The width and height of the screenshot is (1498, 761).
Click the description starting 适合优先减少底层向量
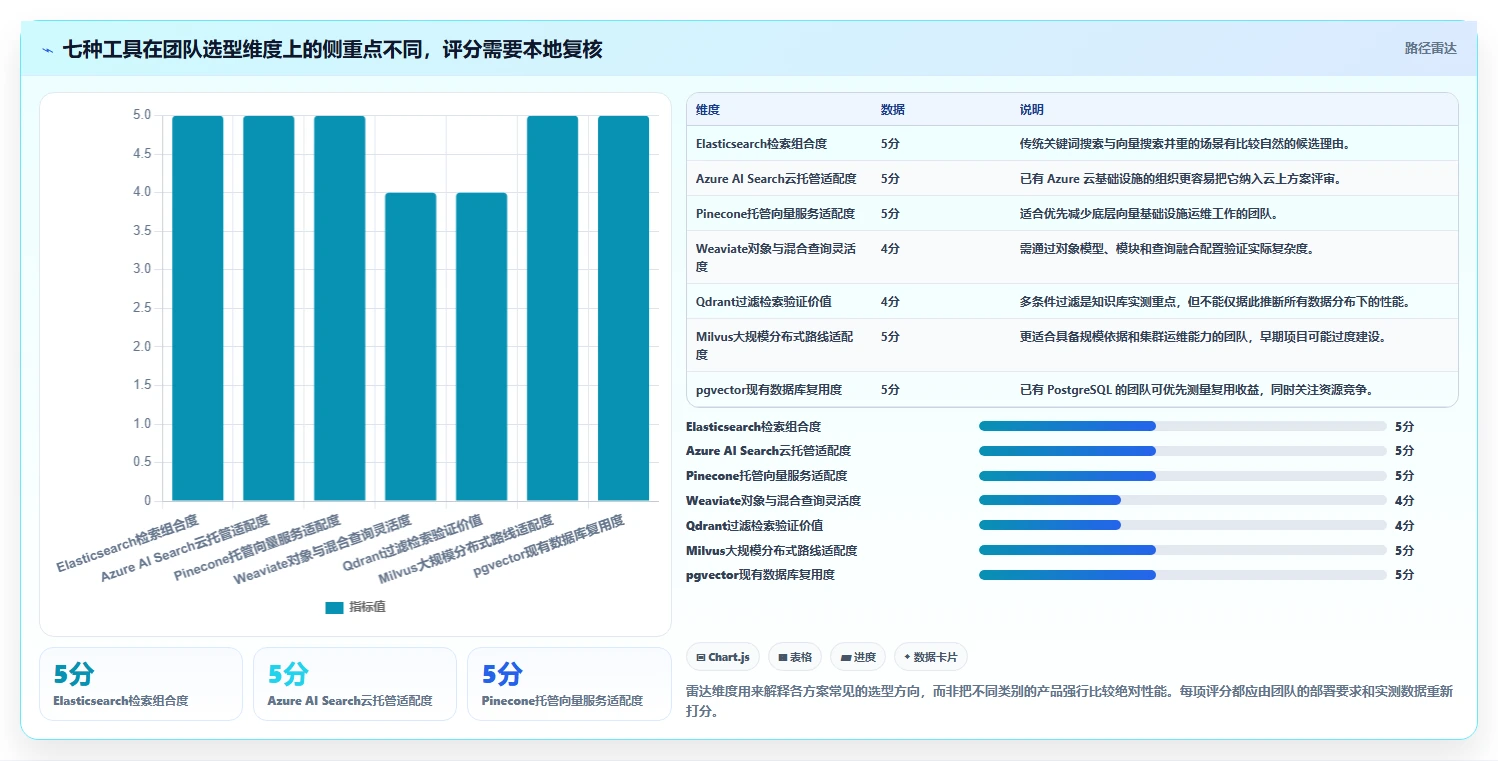click(1151, 214)
